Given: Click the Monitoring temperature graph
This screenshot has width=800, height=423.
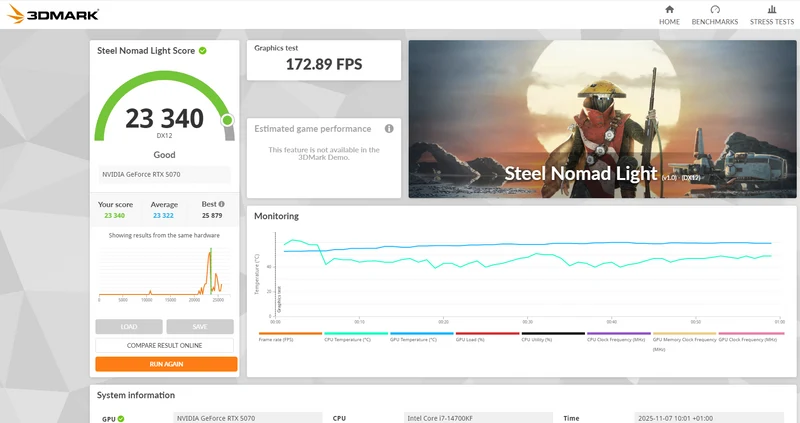Looking at the screenshot, I should [x=527, y=276].
